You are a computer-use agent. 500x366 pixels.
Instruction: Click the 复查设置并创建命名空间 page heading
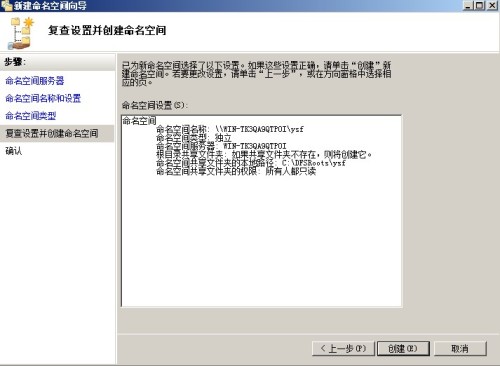point(107,30)
